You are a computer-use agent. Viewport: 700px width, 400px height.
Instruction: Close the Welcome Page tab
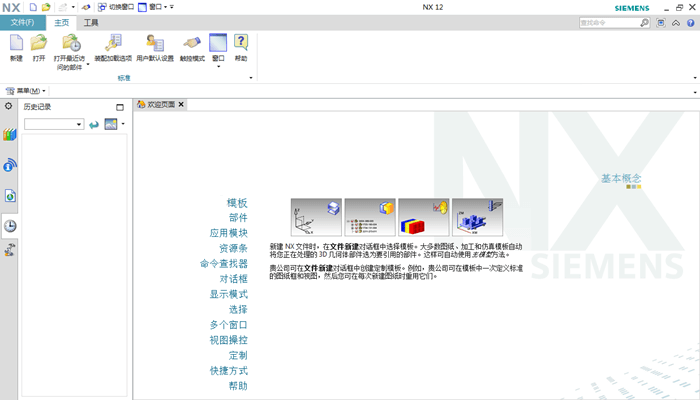coord(181,104)
